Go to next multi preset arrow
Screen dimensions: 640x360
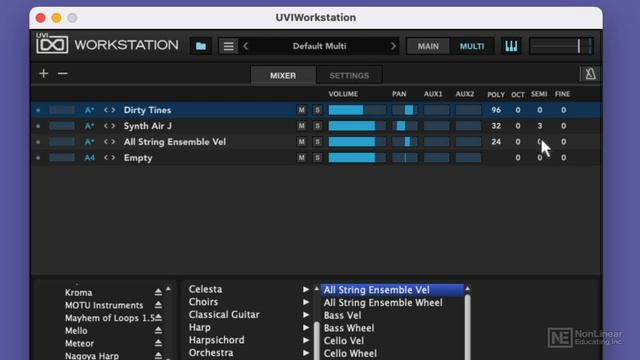point(393,46)
